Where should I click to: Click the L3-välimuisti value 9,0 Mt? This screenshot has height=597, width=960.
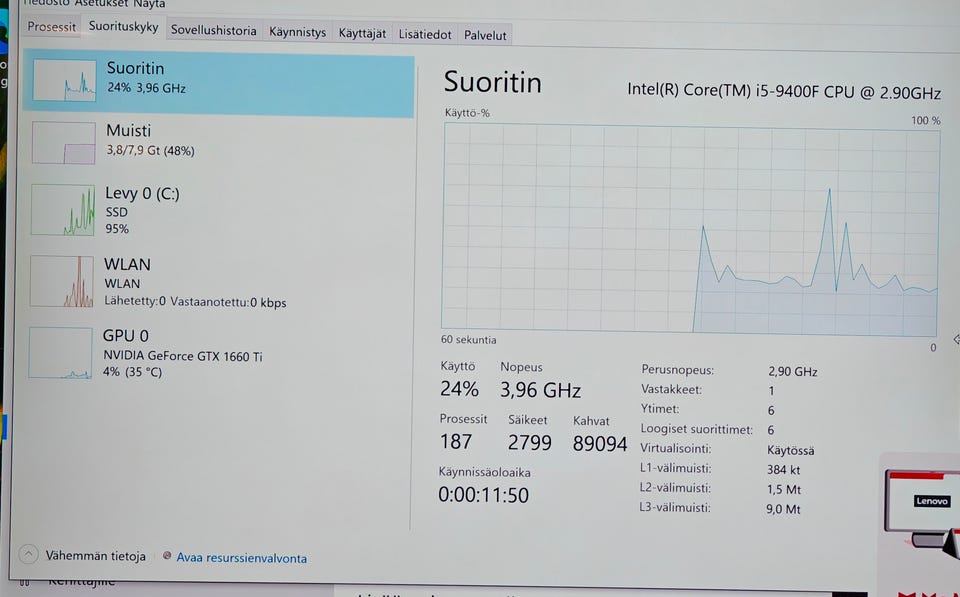(x=783, y=509)
